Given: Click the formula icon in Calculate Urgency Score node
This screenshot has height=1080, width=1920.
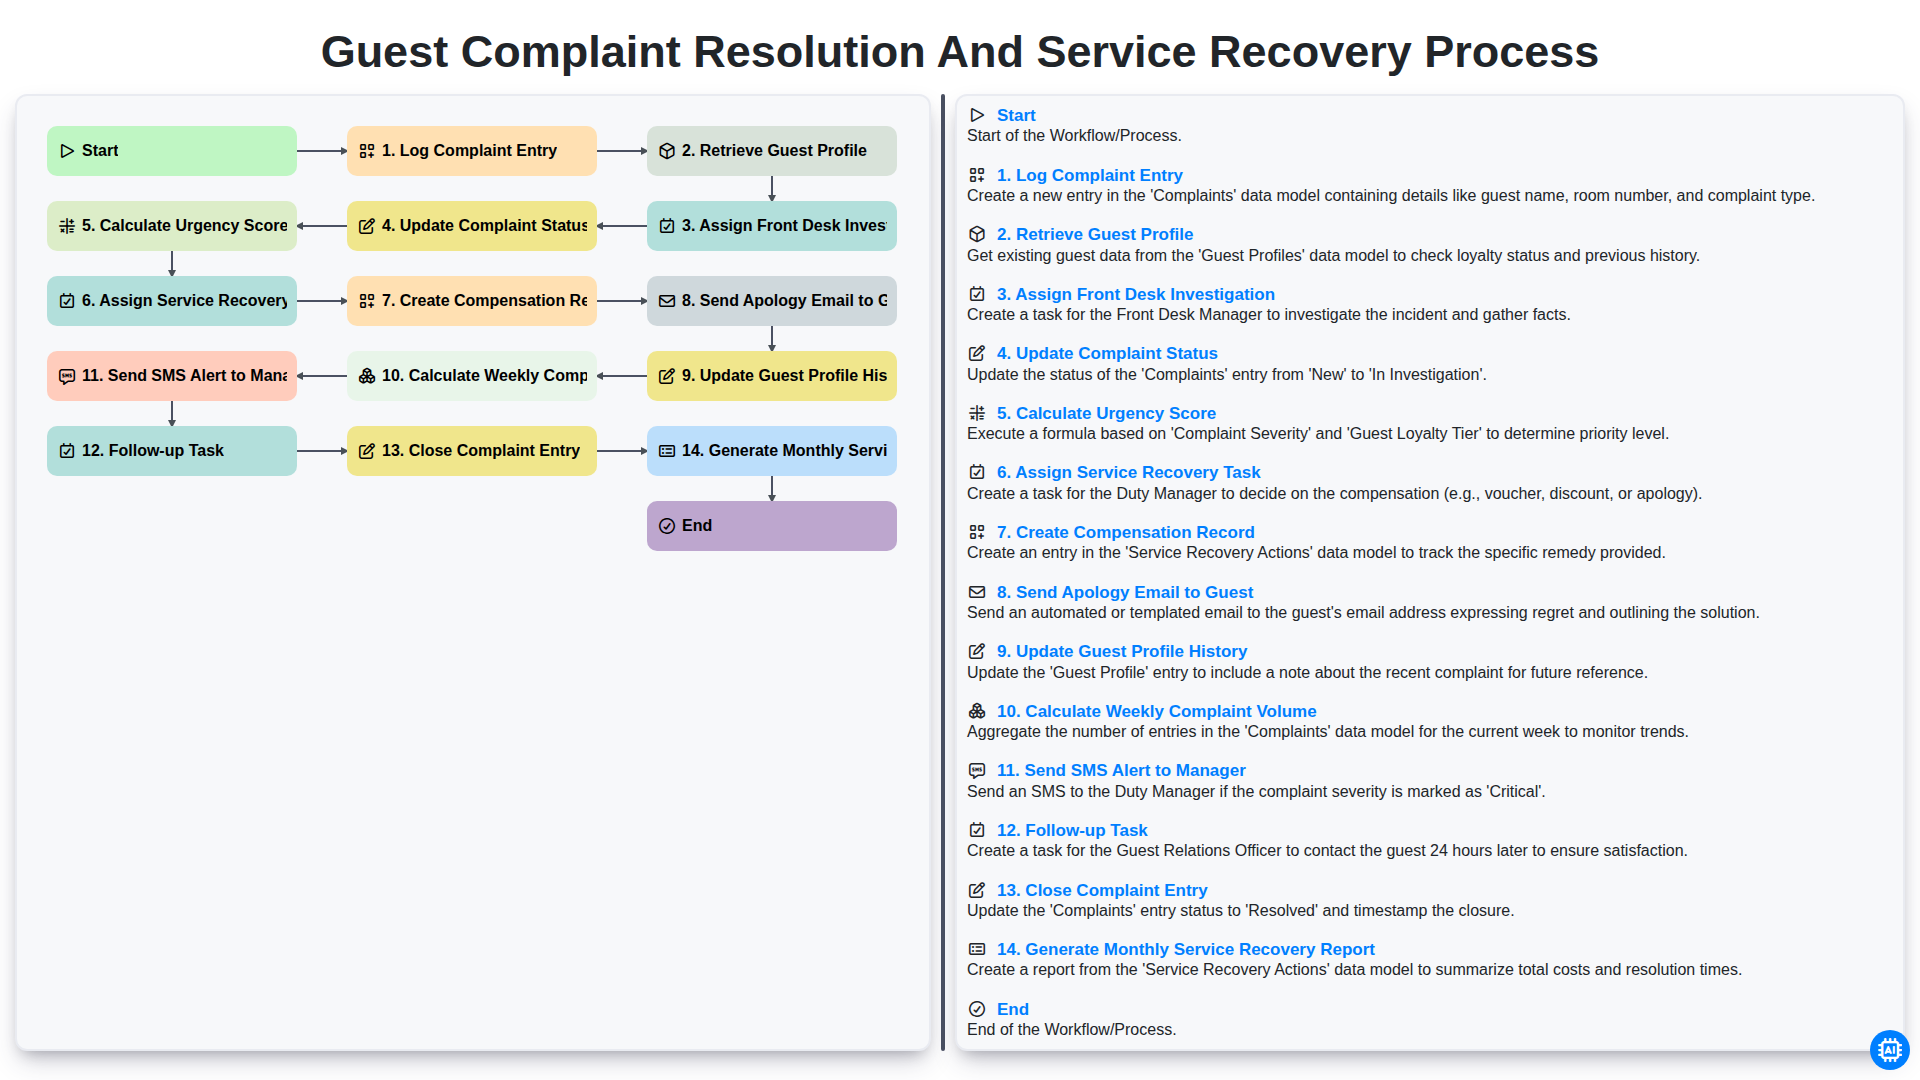Looking at the screenshot, I should pos(67,226).
